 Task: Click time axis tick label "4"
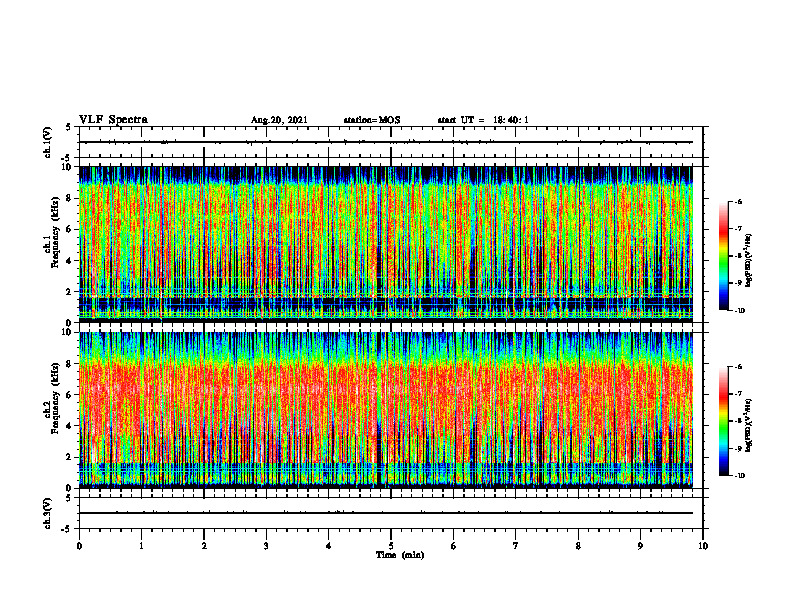coord(329,546)
